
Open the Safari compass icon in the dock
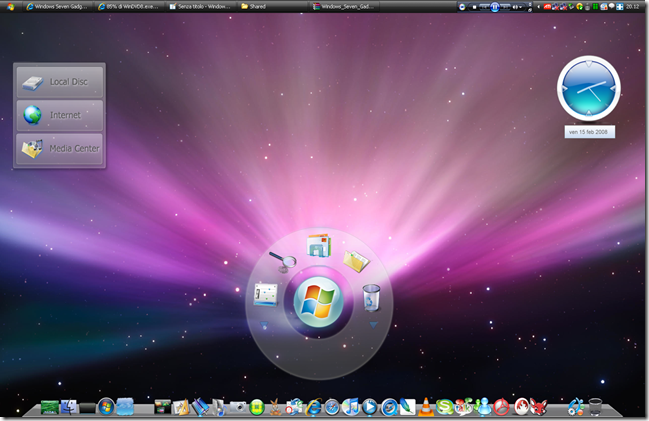pos(332,407)
